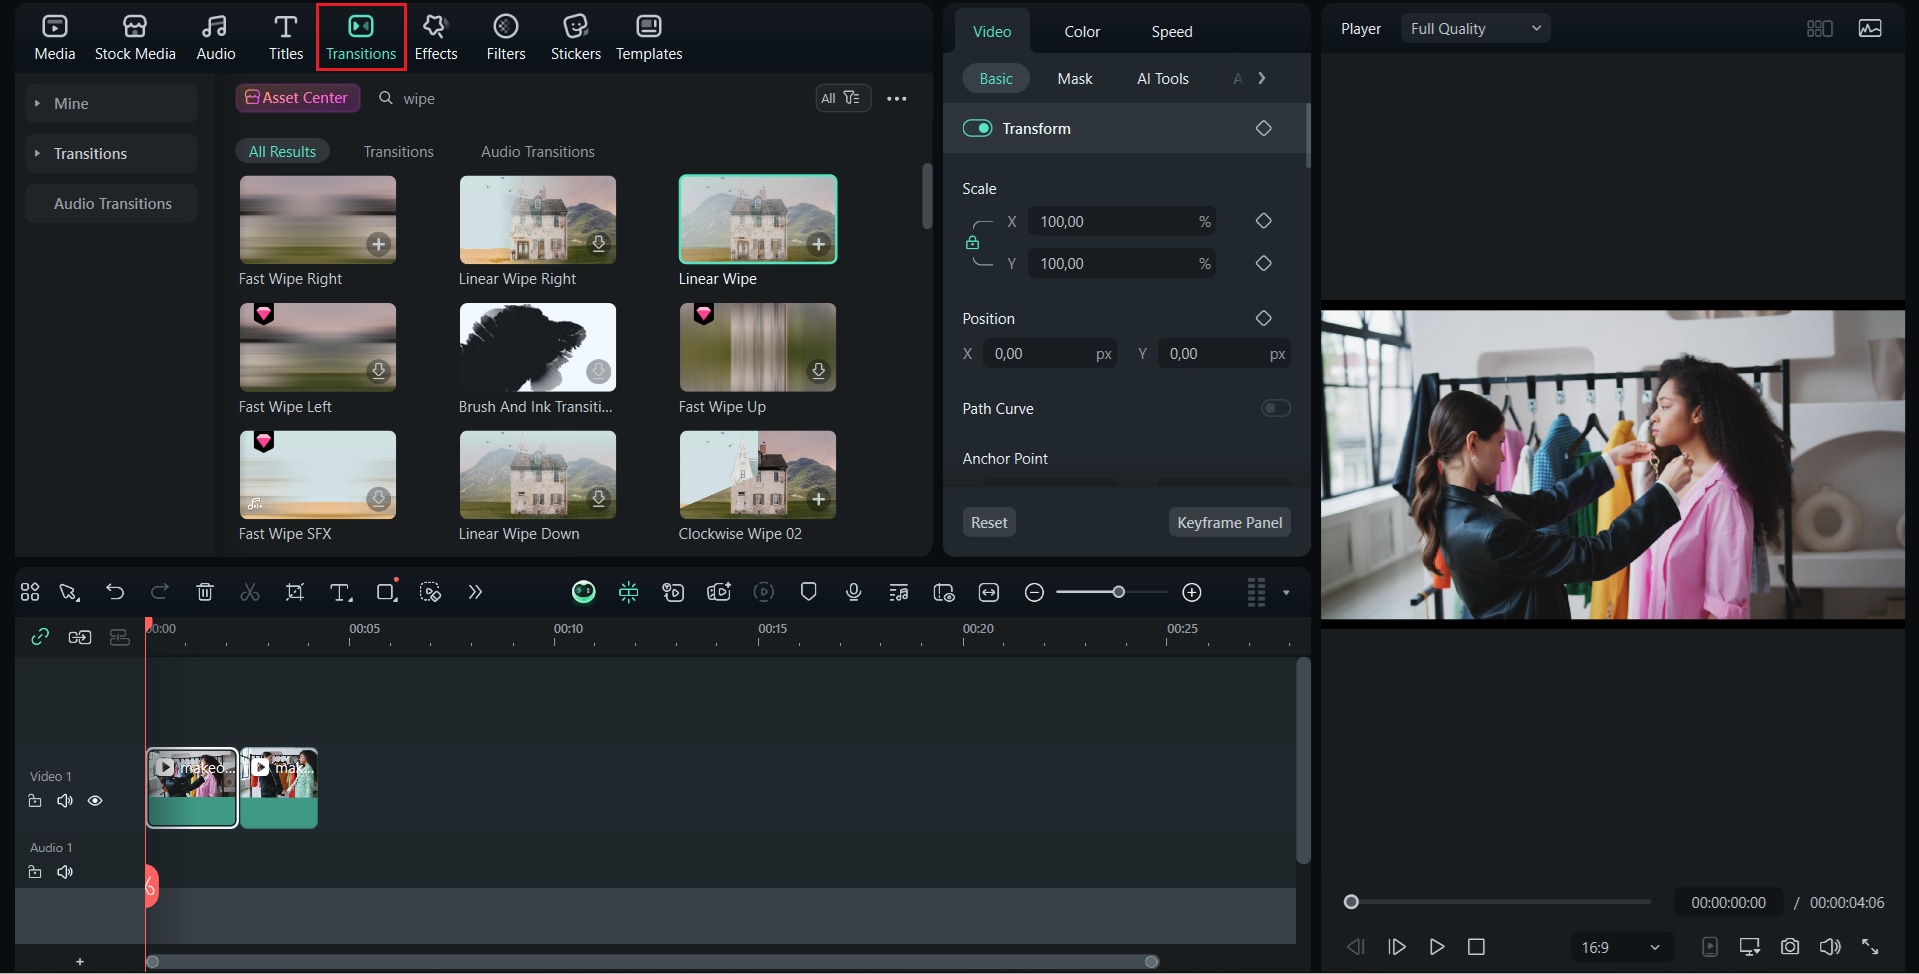Switch to the AI Tools sub-tab
Screen dimensions: 1919x974
[1163, 78]
